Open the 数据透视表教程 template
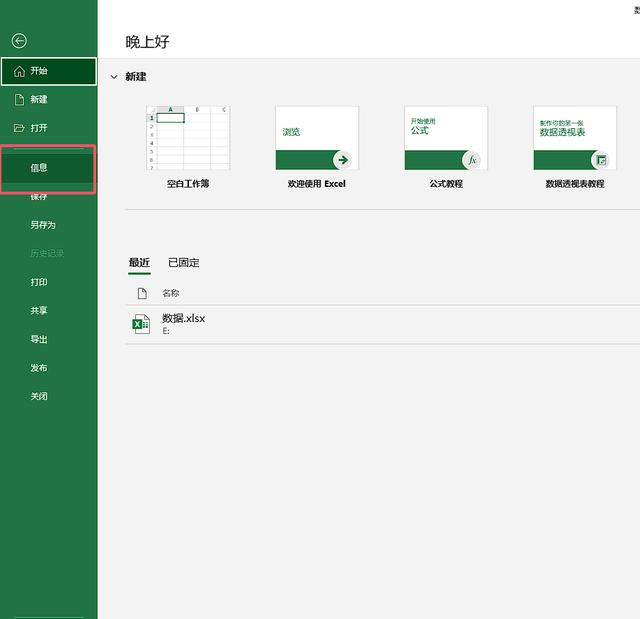Screen dimensions: 640x619 click(575, 138)
